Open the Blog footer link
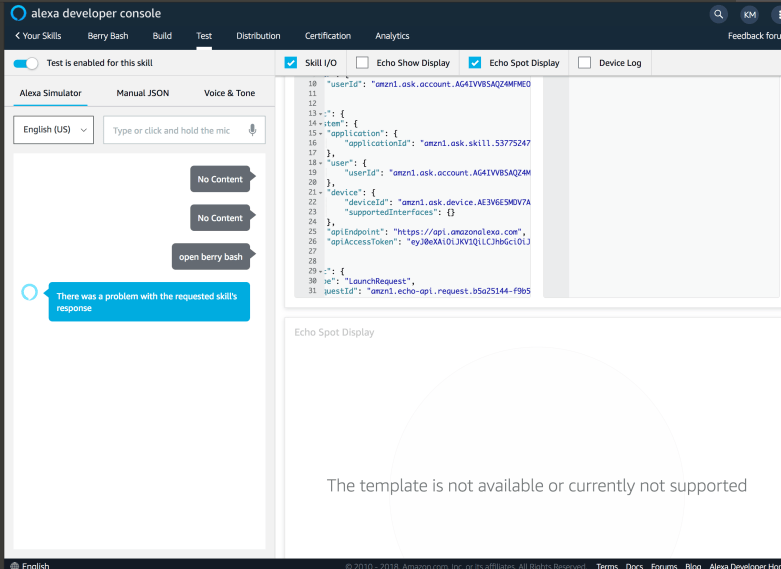This screenshot has height=569, width=781. click(693, 566)
